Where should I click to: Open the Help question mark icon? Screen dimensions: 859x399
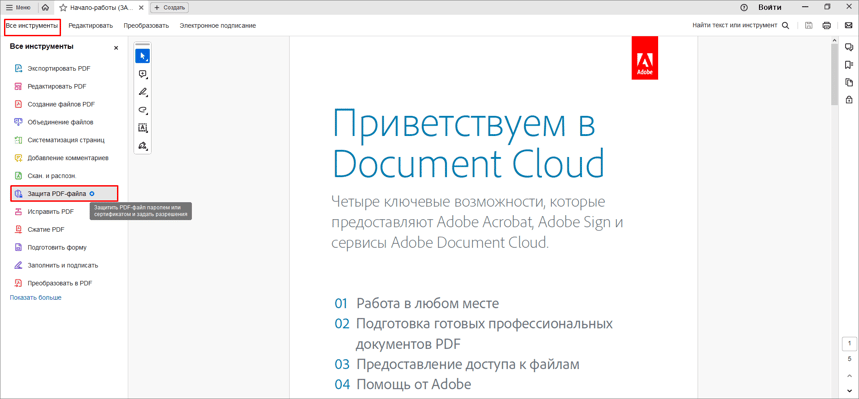pyautogui.click(x=743, y=8)
